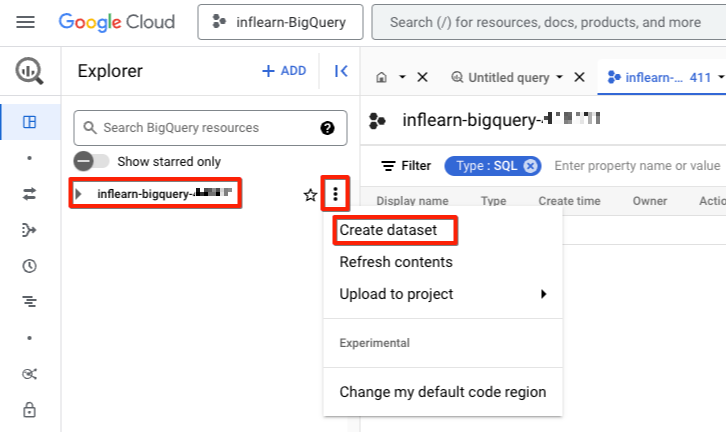Open the home tab dropdown arrow
Viewport: 726px width, 432px height.
(402, 77)
